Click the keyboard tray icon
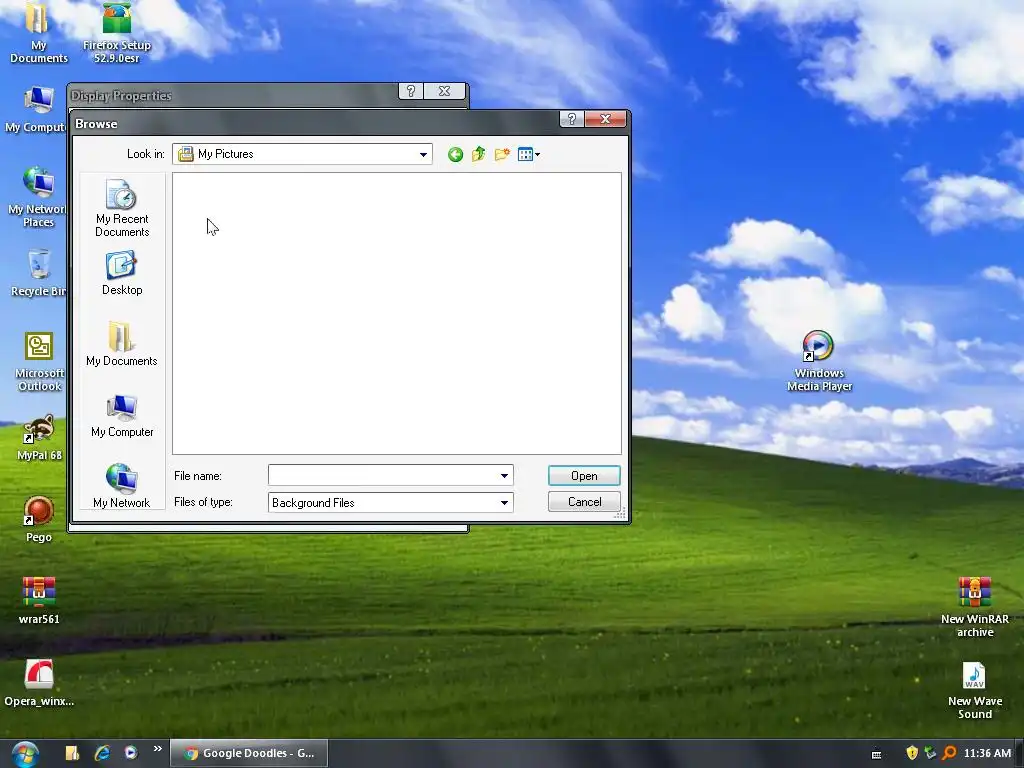This screenshot has width=1024, height=768. tap(876, 754)
